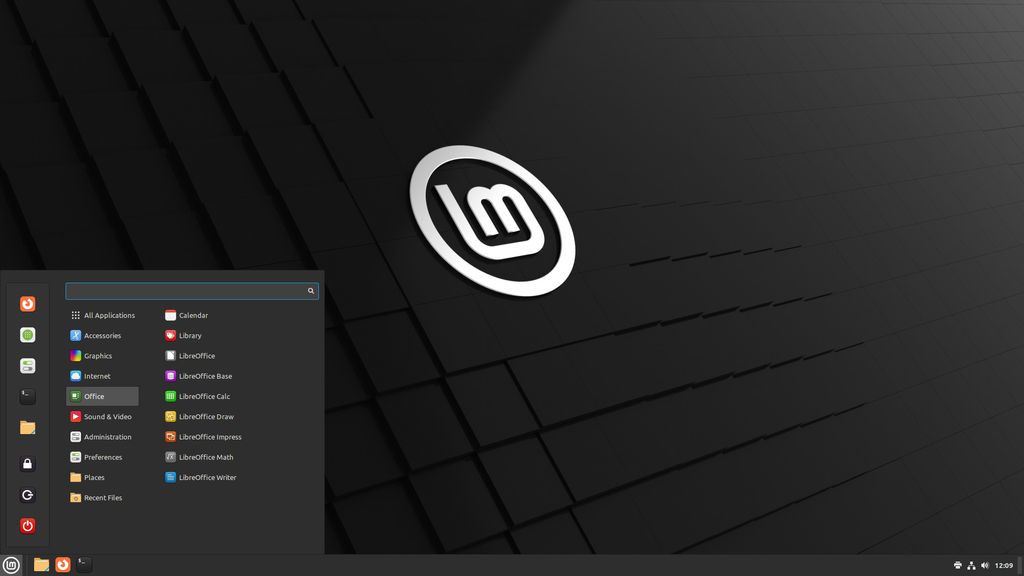This screenshot has width=1024, height=576.
Task: Open LibreOffice Base
Action: tap(204, 376)
